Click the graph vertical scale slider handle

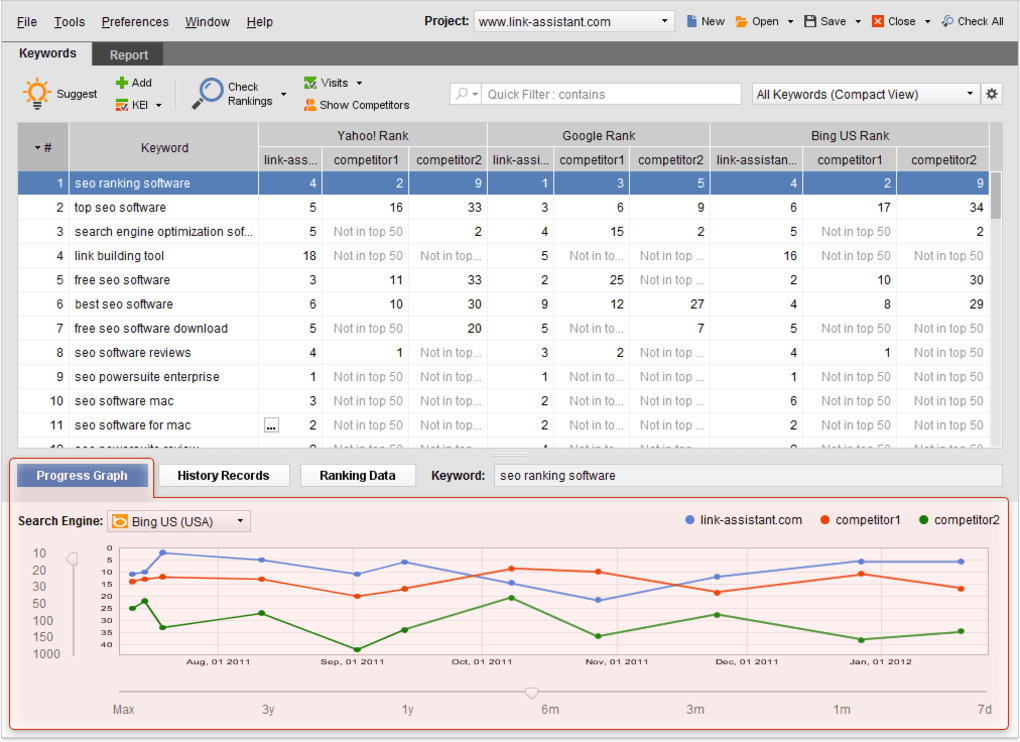pos(72,559)
